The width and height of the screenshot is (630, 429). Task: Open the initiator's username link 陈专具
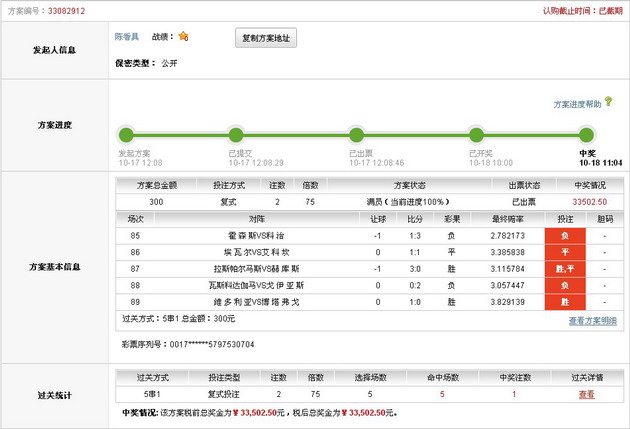128,37
